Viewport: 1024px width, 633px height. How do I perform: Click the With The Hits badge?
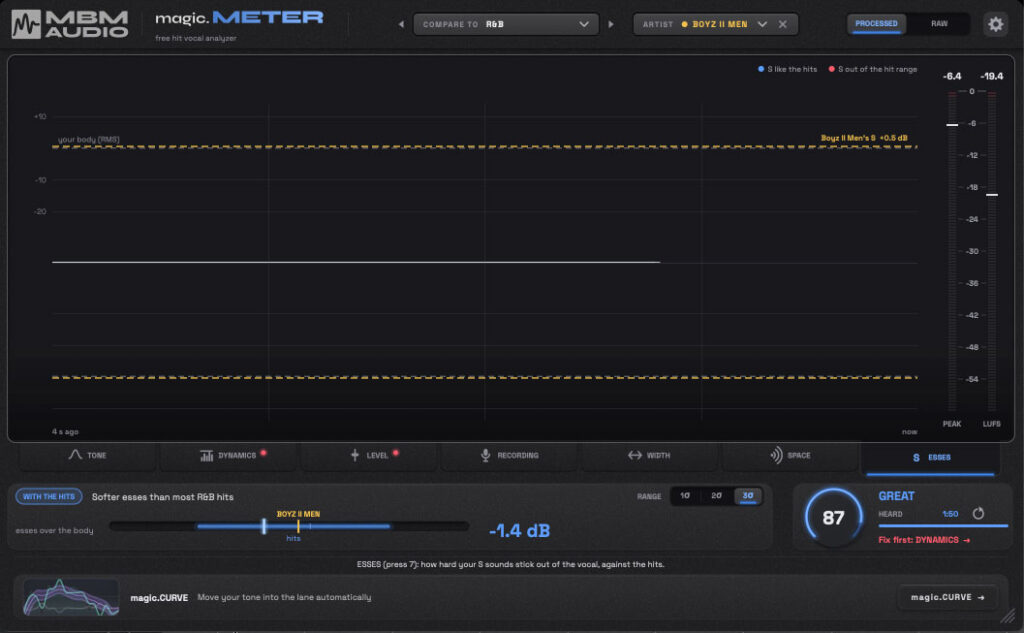point(49,496)
